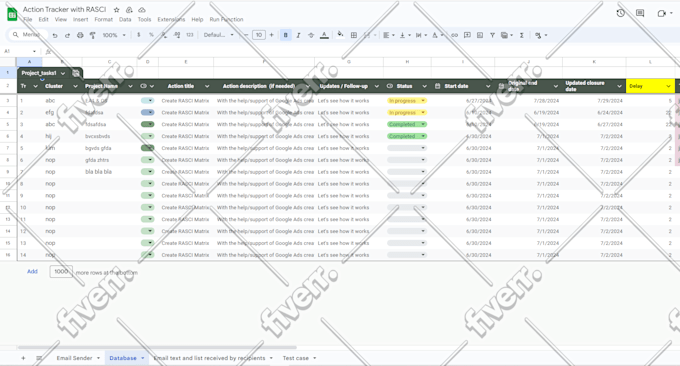The width and height of the screenshot is (680, 366).
Task: Open the 123 more formats menu
Action: point(190,35)
